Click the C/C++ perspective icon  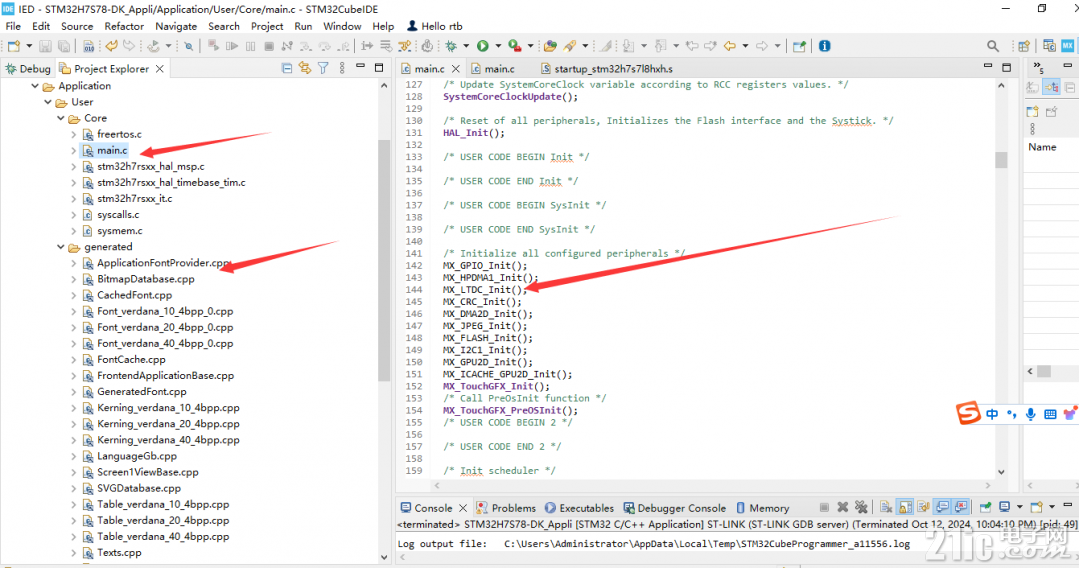1049,46
